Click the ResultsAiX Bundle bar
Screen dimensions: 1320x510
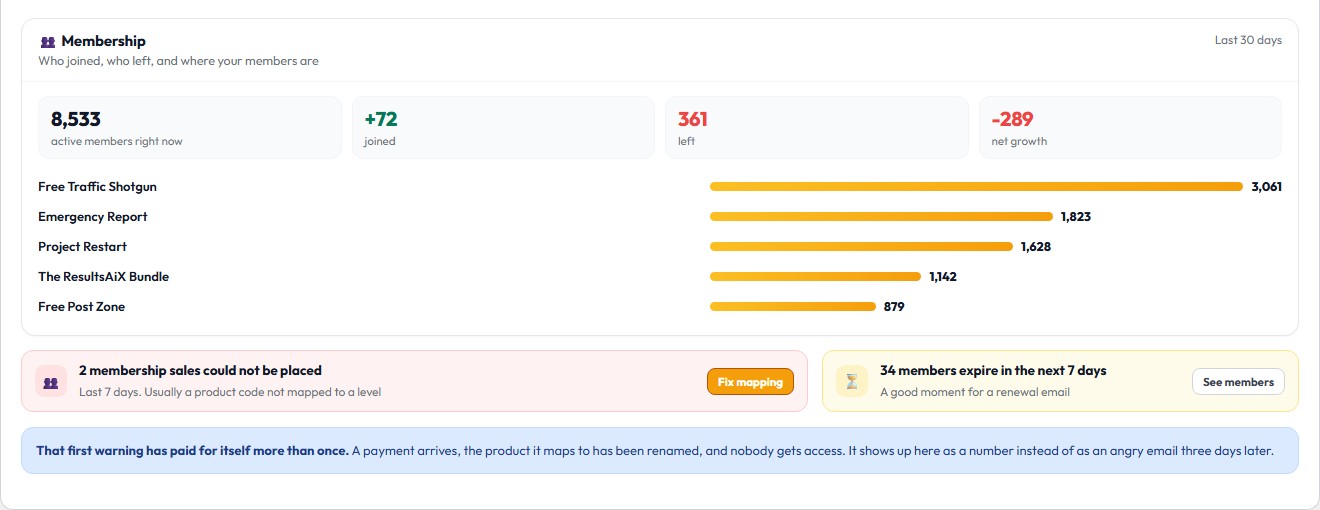(815, 277)
